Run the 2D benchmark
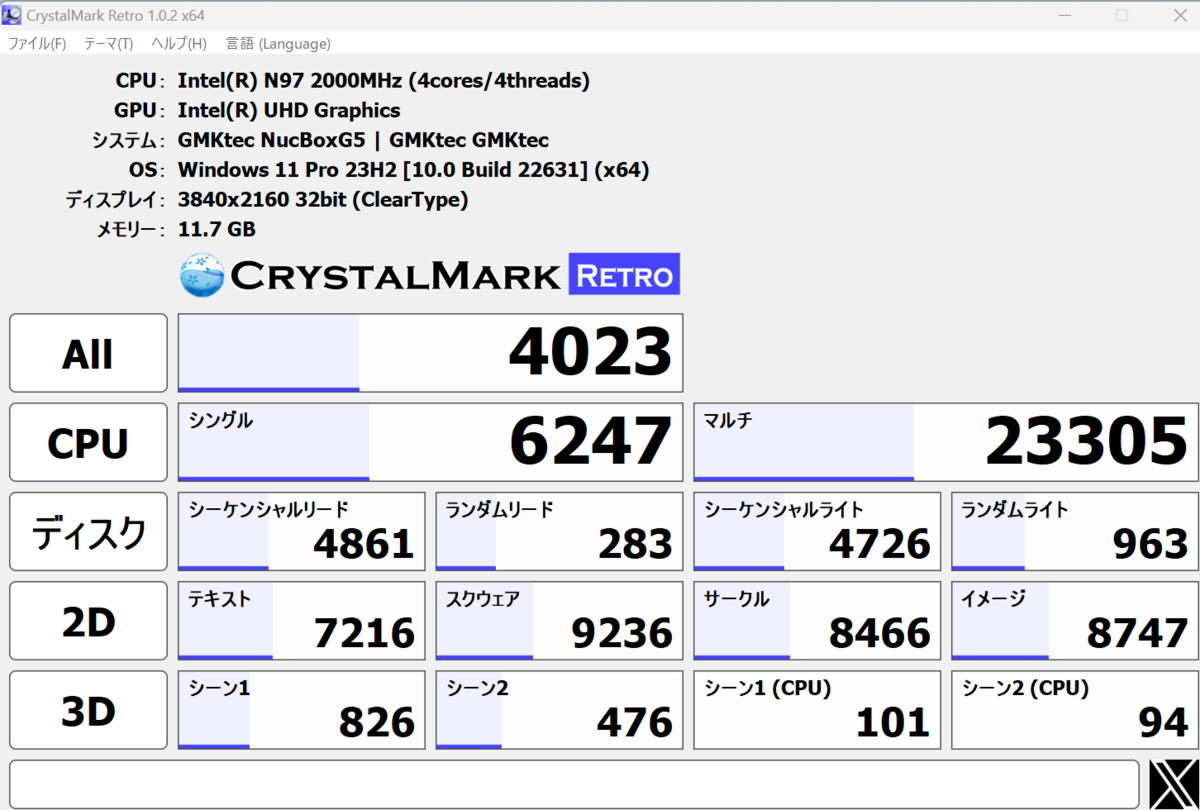1200x810 pixels. pos(88,620)
